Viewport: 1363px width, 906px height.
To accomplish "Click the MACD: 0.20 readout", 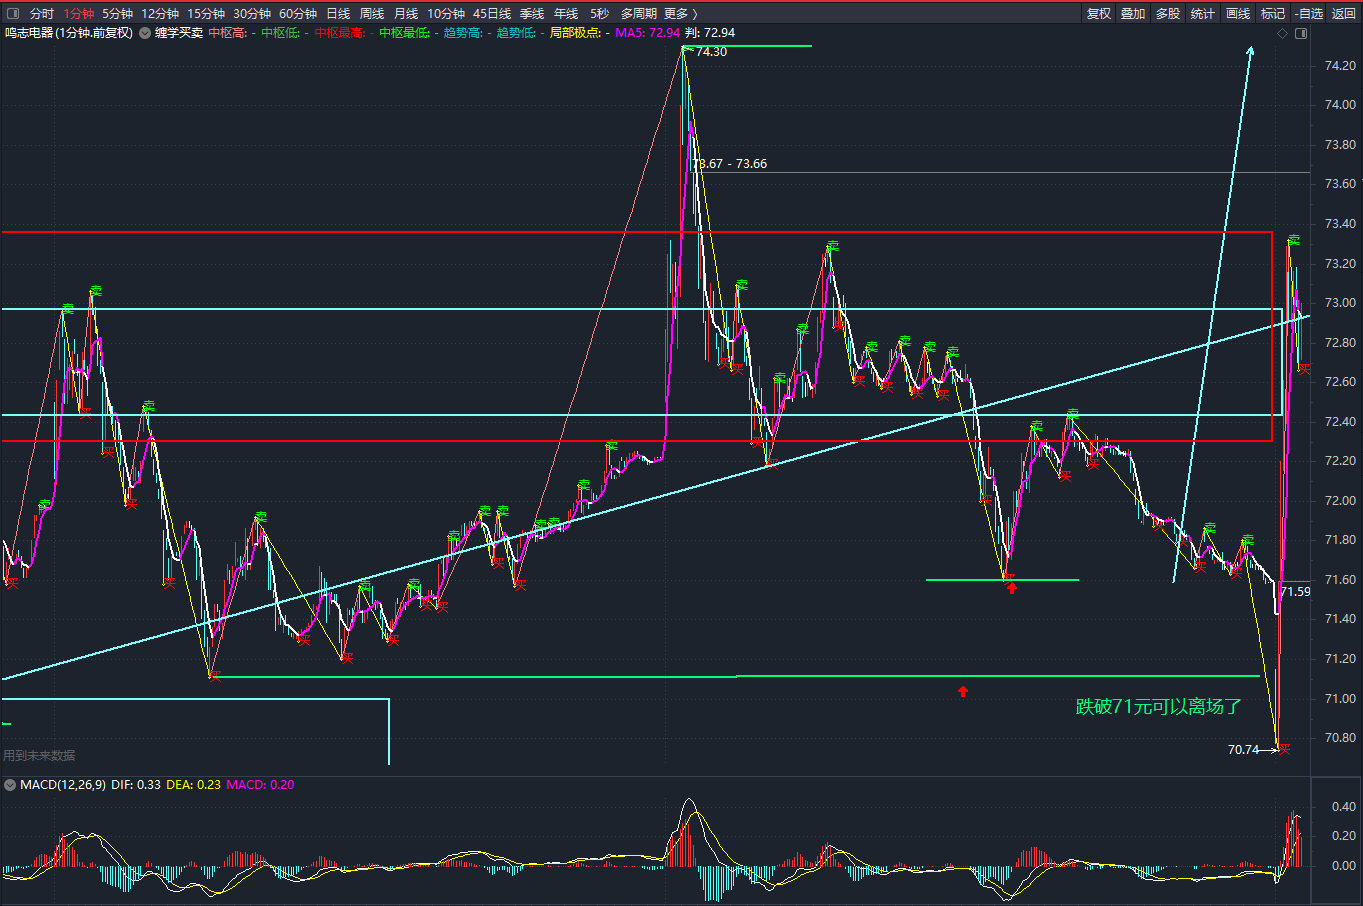I will pyautogui.click(x=260, y=785).
